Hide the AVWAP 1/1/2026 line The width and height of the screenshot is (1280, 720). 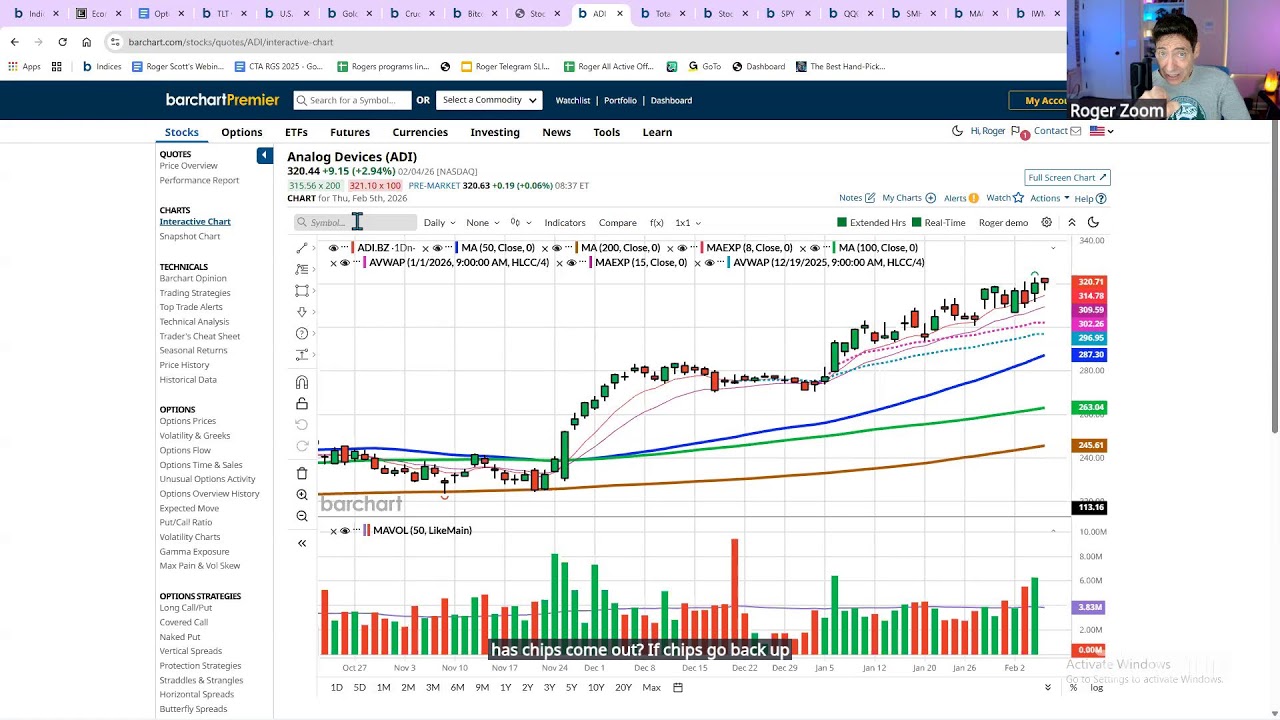pyautogui.click(x=345, y=262)
